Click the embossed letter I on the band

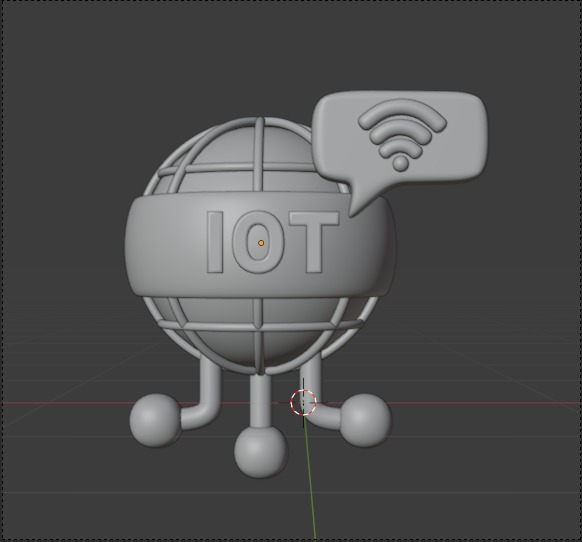(215, 242)
